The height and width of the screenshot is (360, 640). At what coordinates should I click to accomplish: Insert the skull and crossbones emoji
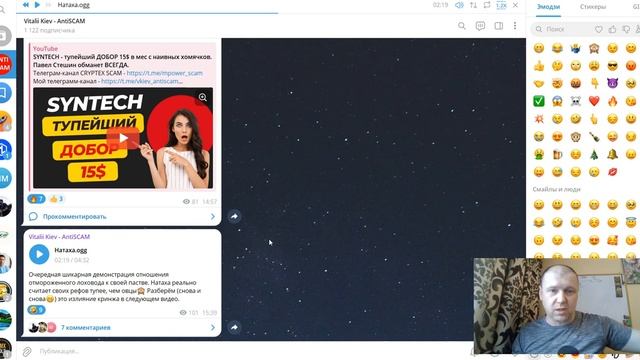click(576, 101)
